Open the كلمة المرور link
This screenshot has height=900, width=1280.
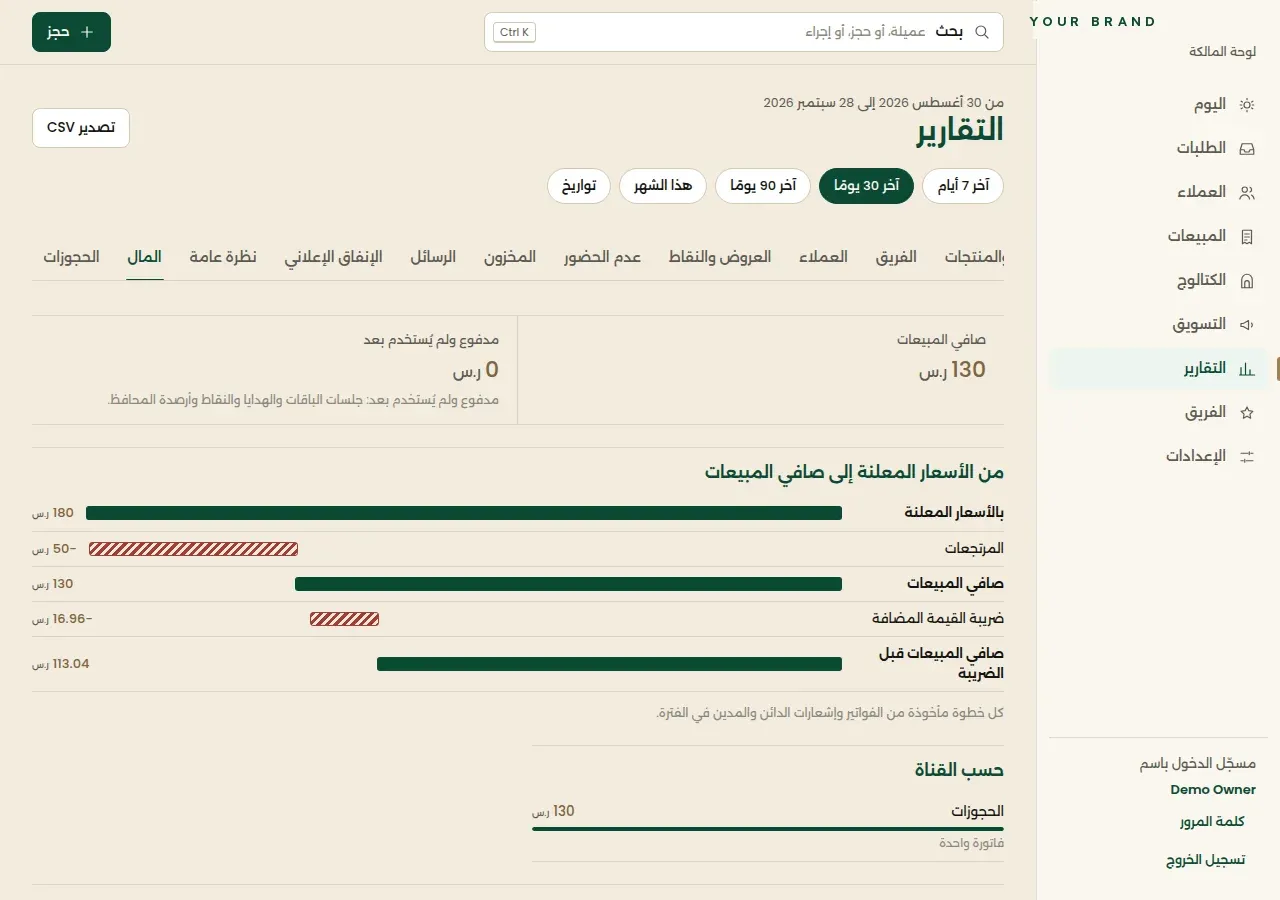1212,822
